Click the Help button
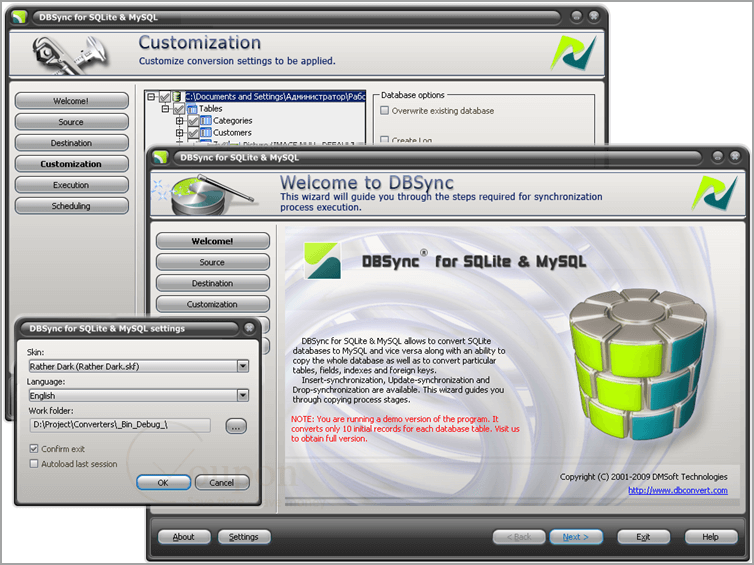This screenshot has width=754, height=565. click(711, 537)
